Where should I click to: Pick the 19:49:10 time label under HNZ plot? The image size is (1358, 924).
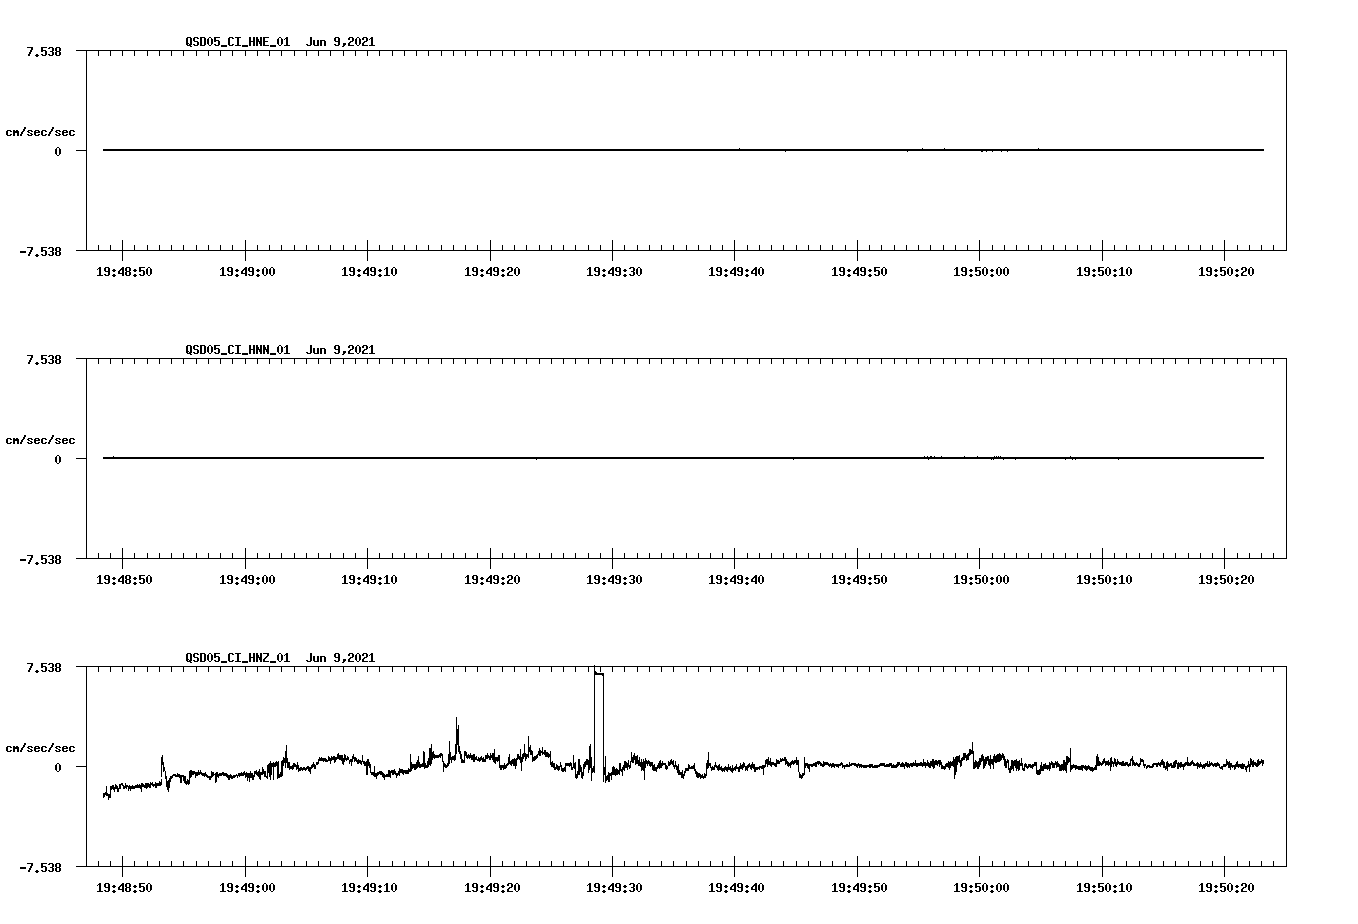[369, 888]
